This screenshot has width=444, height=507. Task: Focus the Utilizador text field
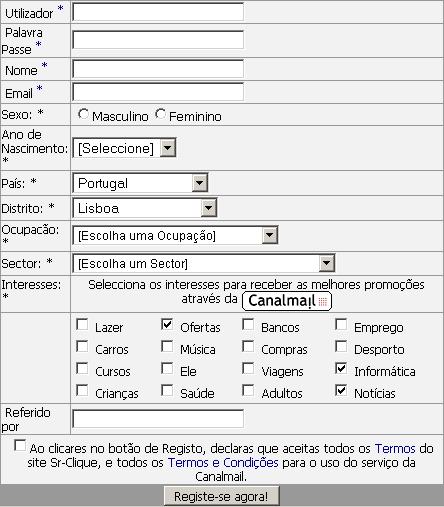[158, 12]
